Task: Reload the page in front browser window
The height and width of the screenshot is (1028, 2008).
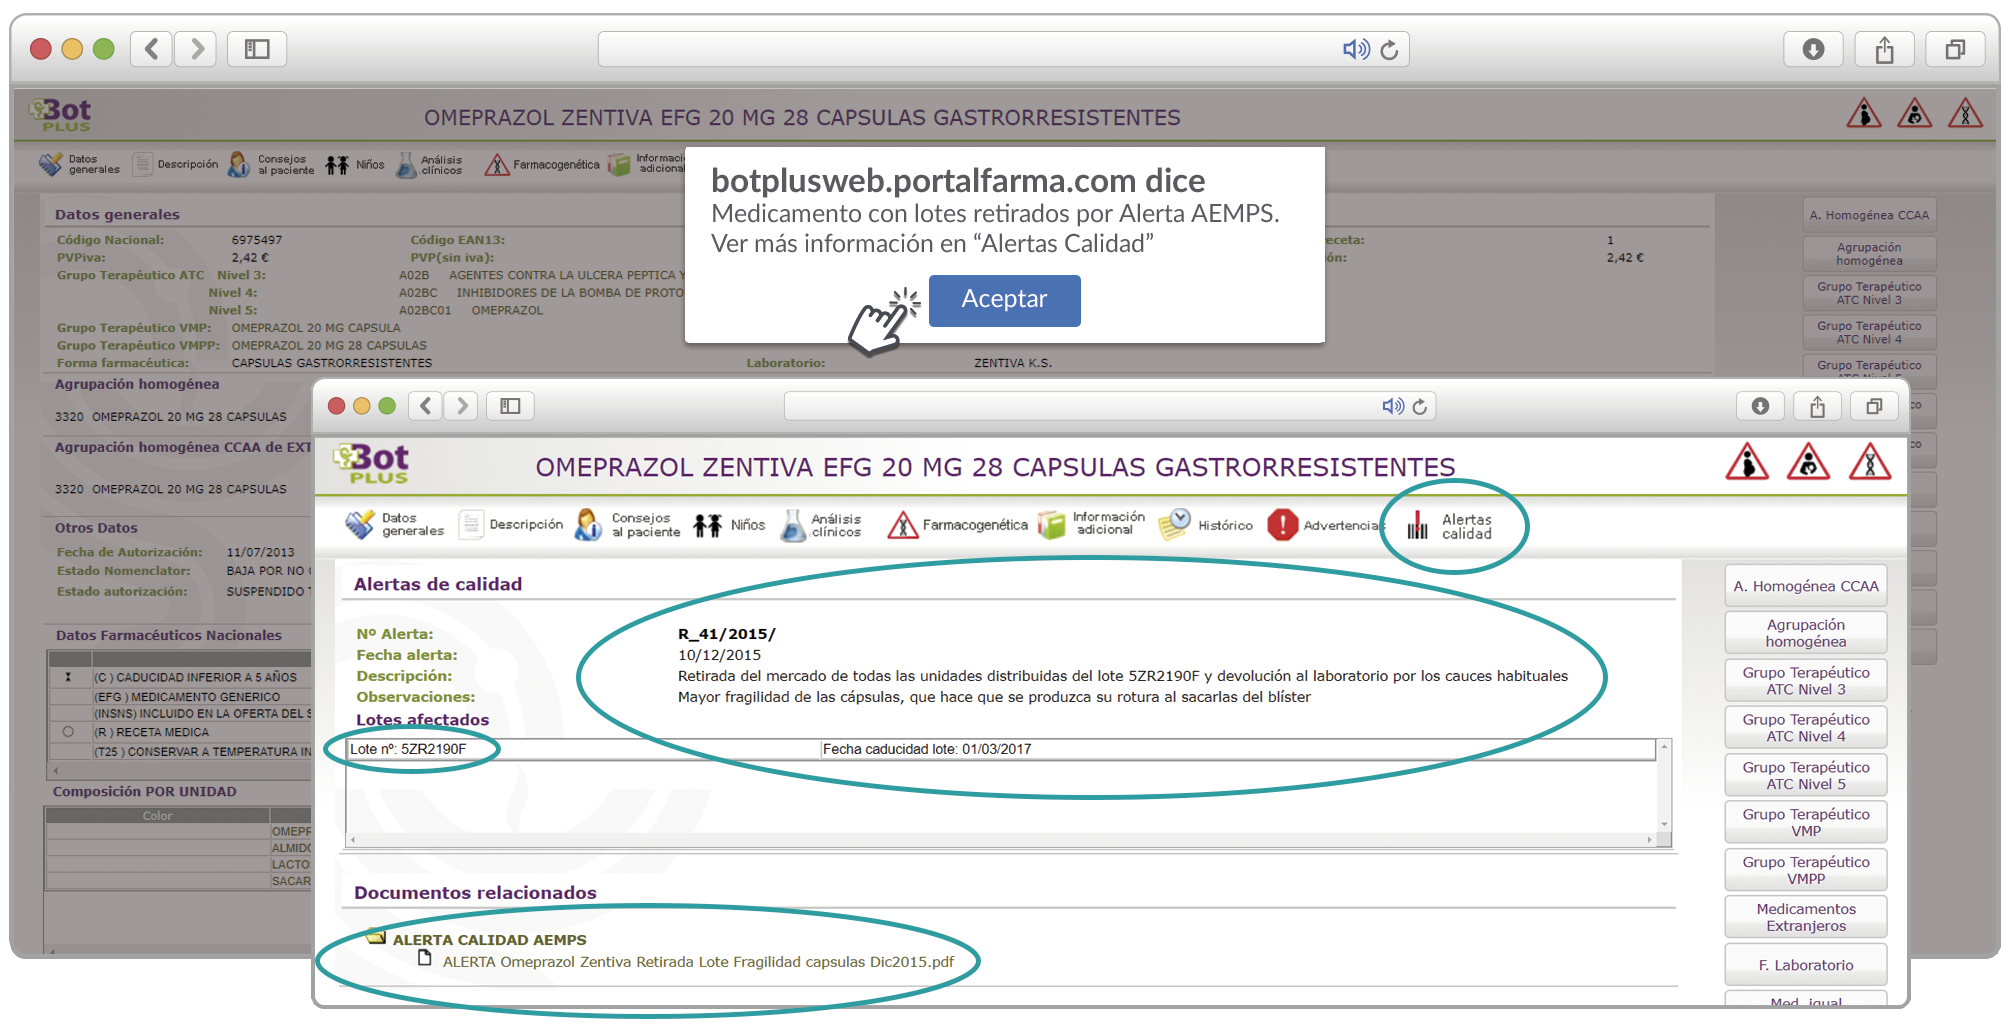Action: click(1420, 406)
